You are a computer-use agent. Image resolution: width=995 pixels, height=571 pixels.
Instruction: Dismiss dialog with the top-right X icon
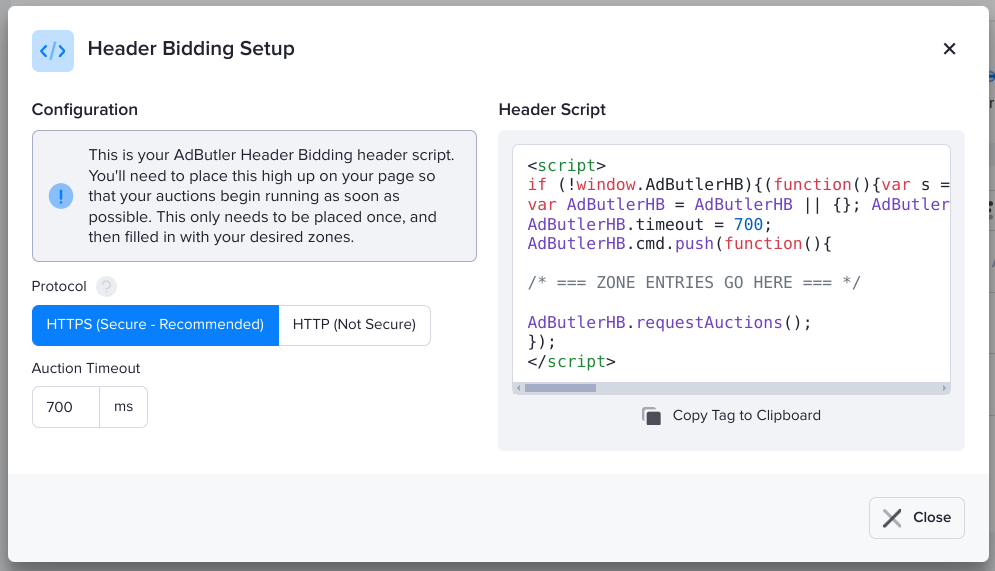[949, 49]
